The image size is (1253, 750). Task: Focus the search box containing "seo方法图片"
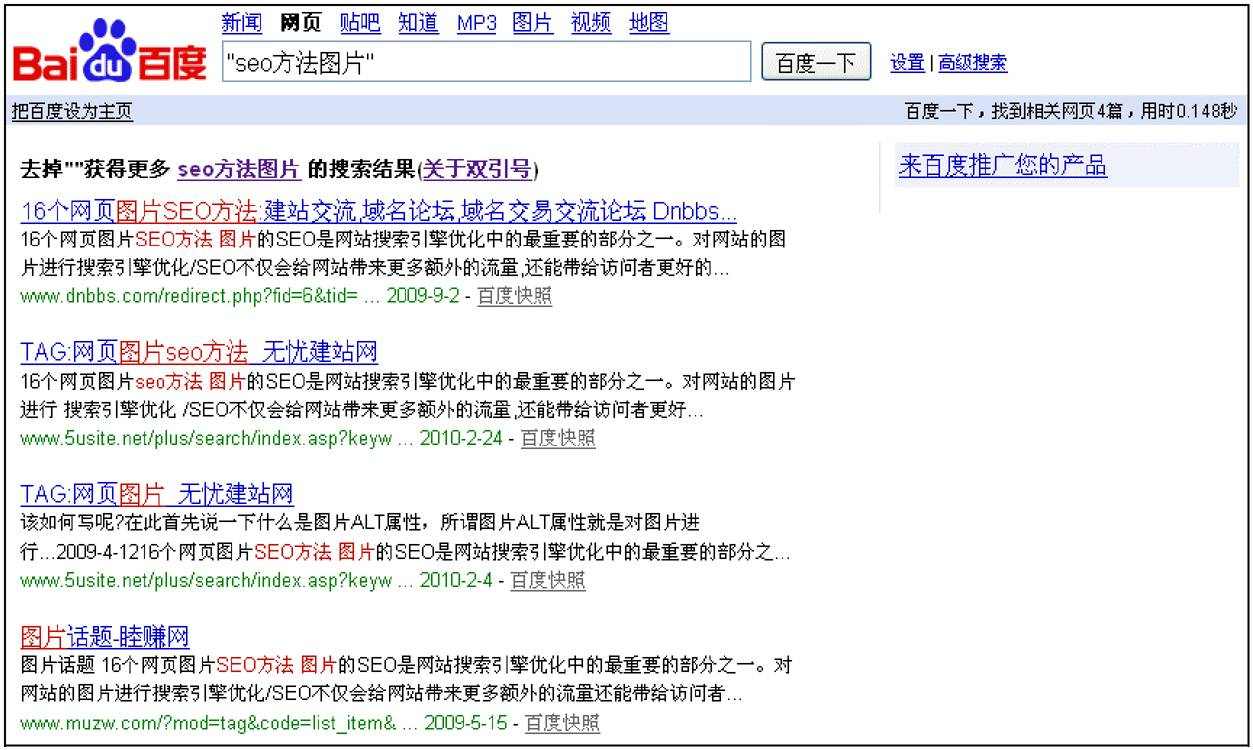[x=485, y=61]
